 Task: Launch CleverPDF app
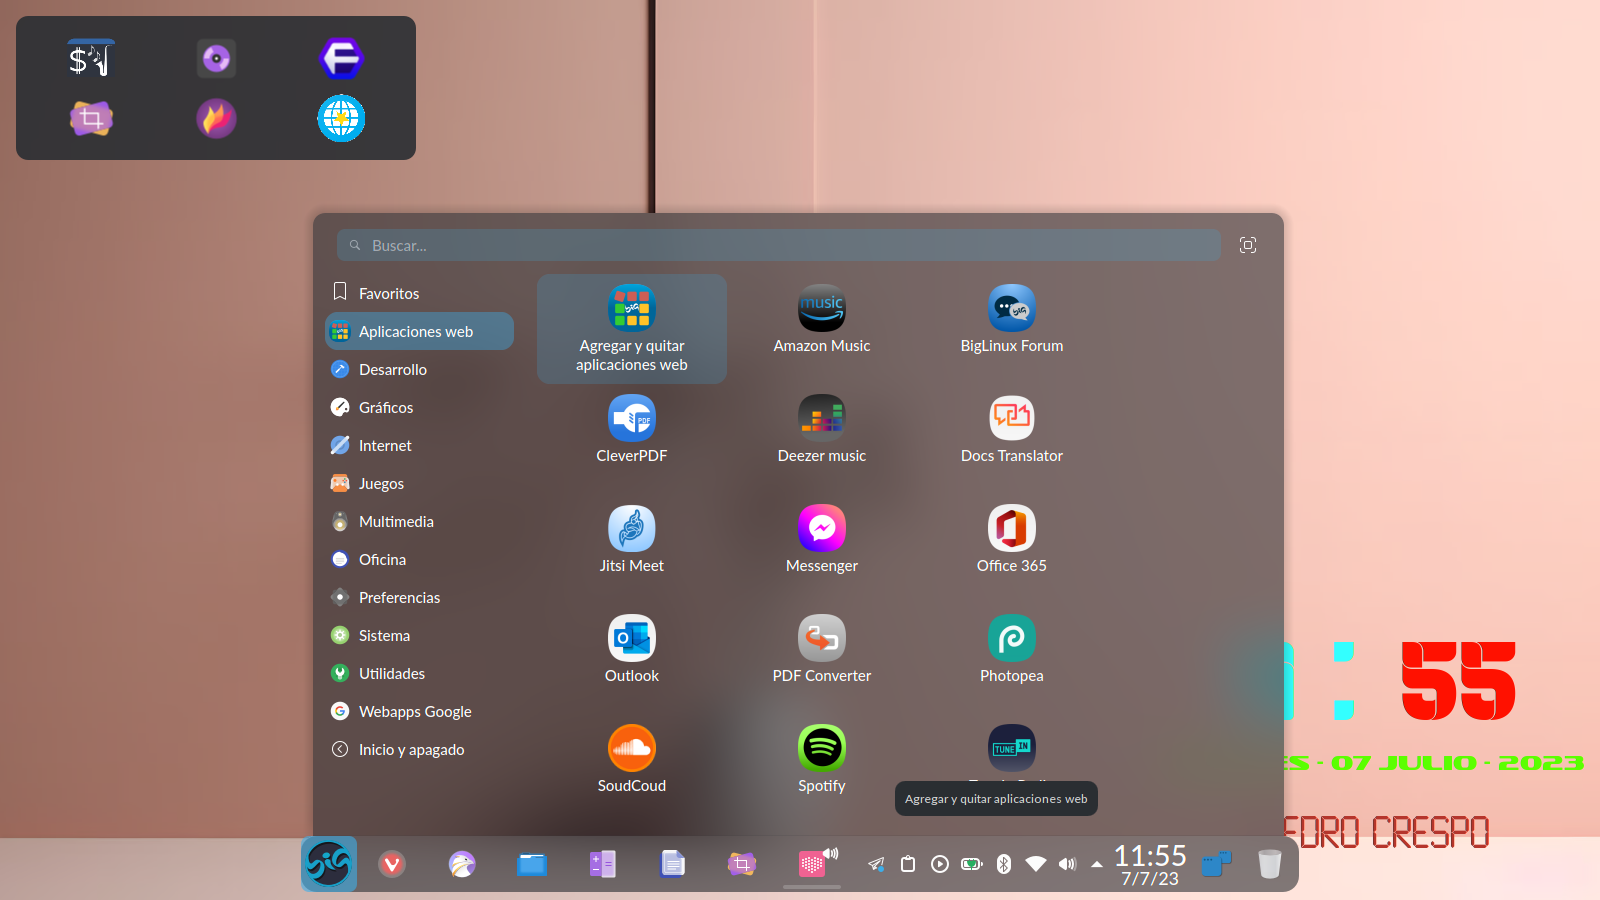pos(632,430)
